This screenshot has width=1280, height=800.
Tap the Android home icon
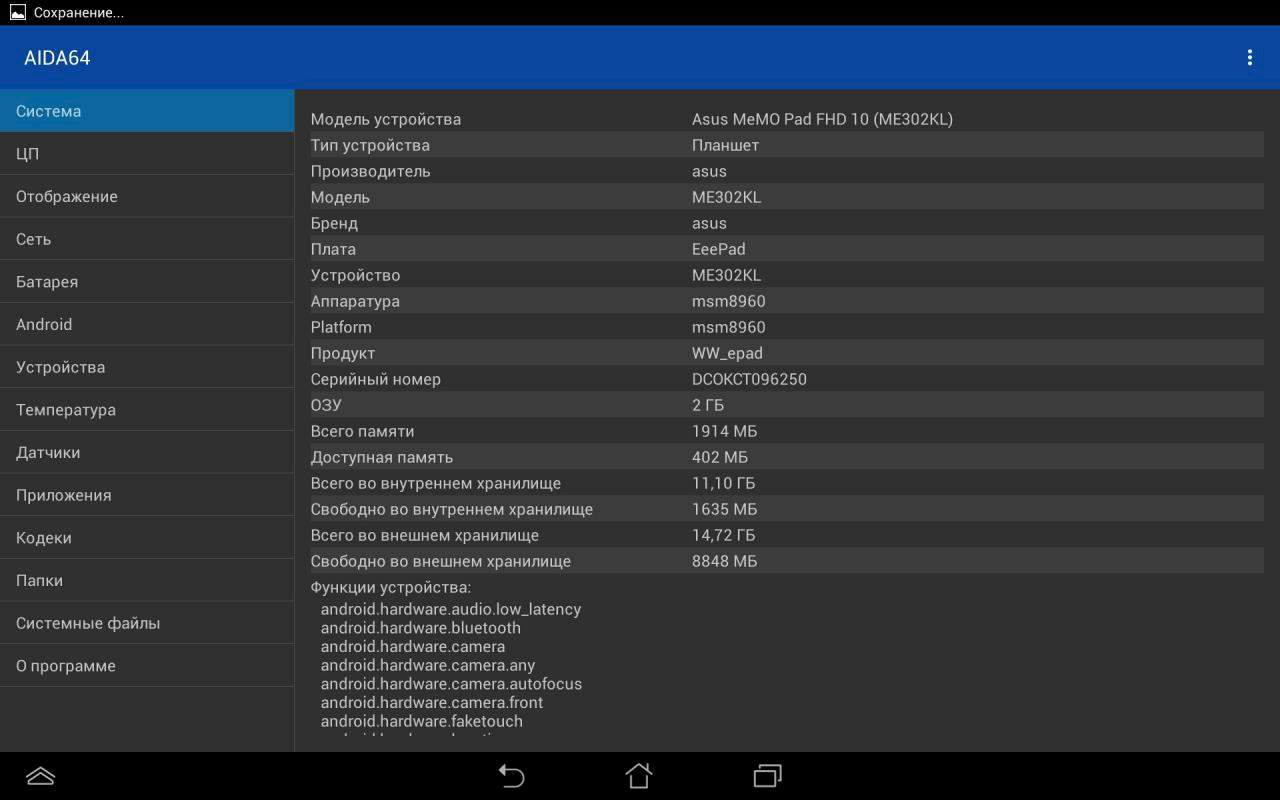pyautogui.click(x=639, y=776)
